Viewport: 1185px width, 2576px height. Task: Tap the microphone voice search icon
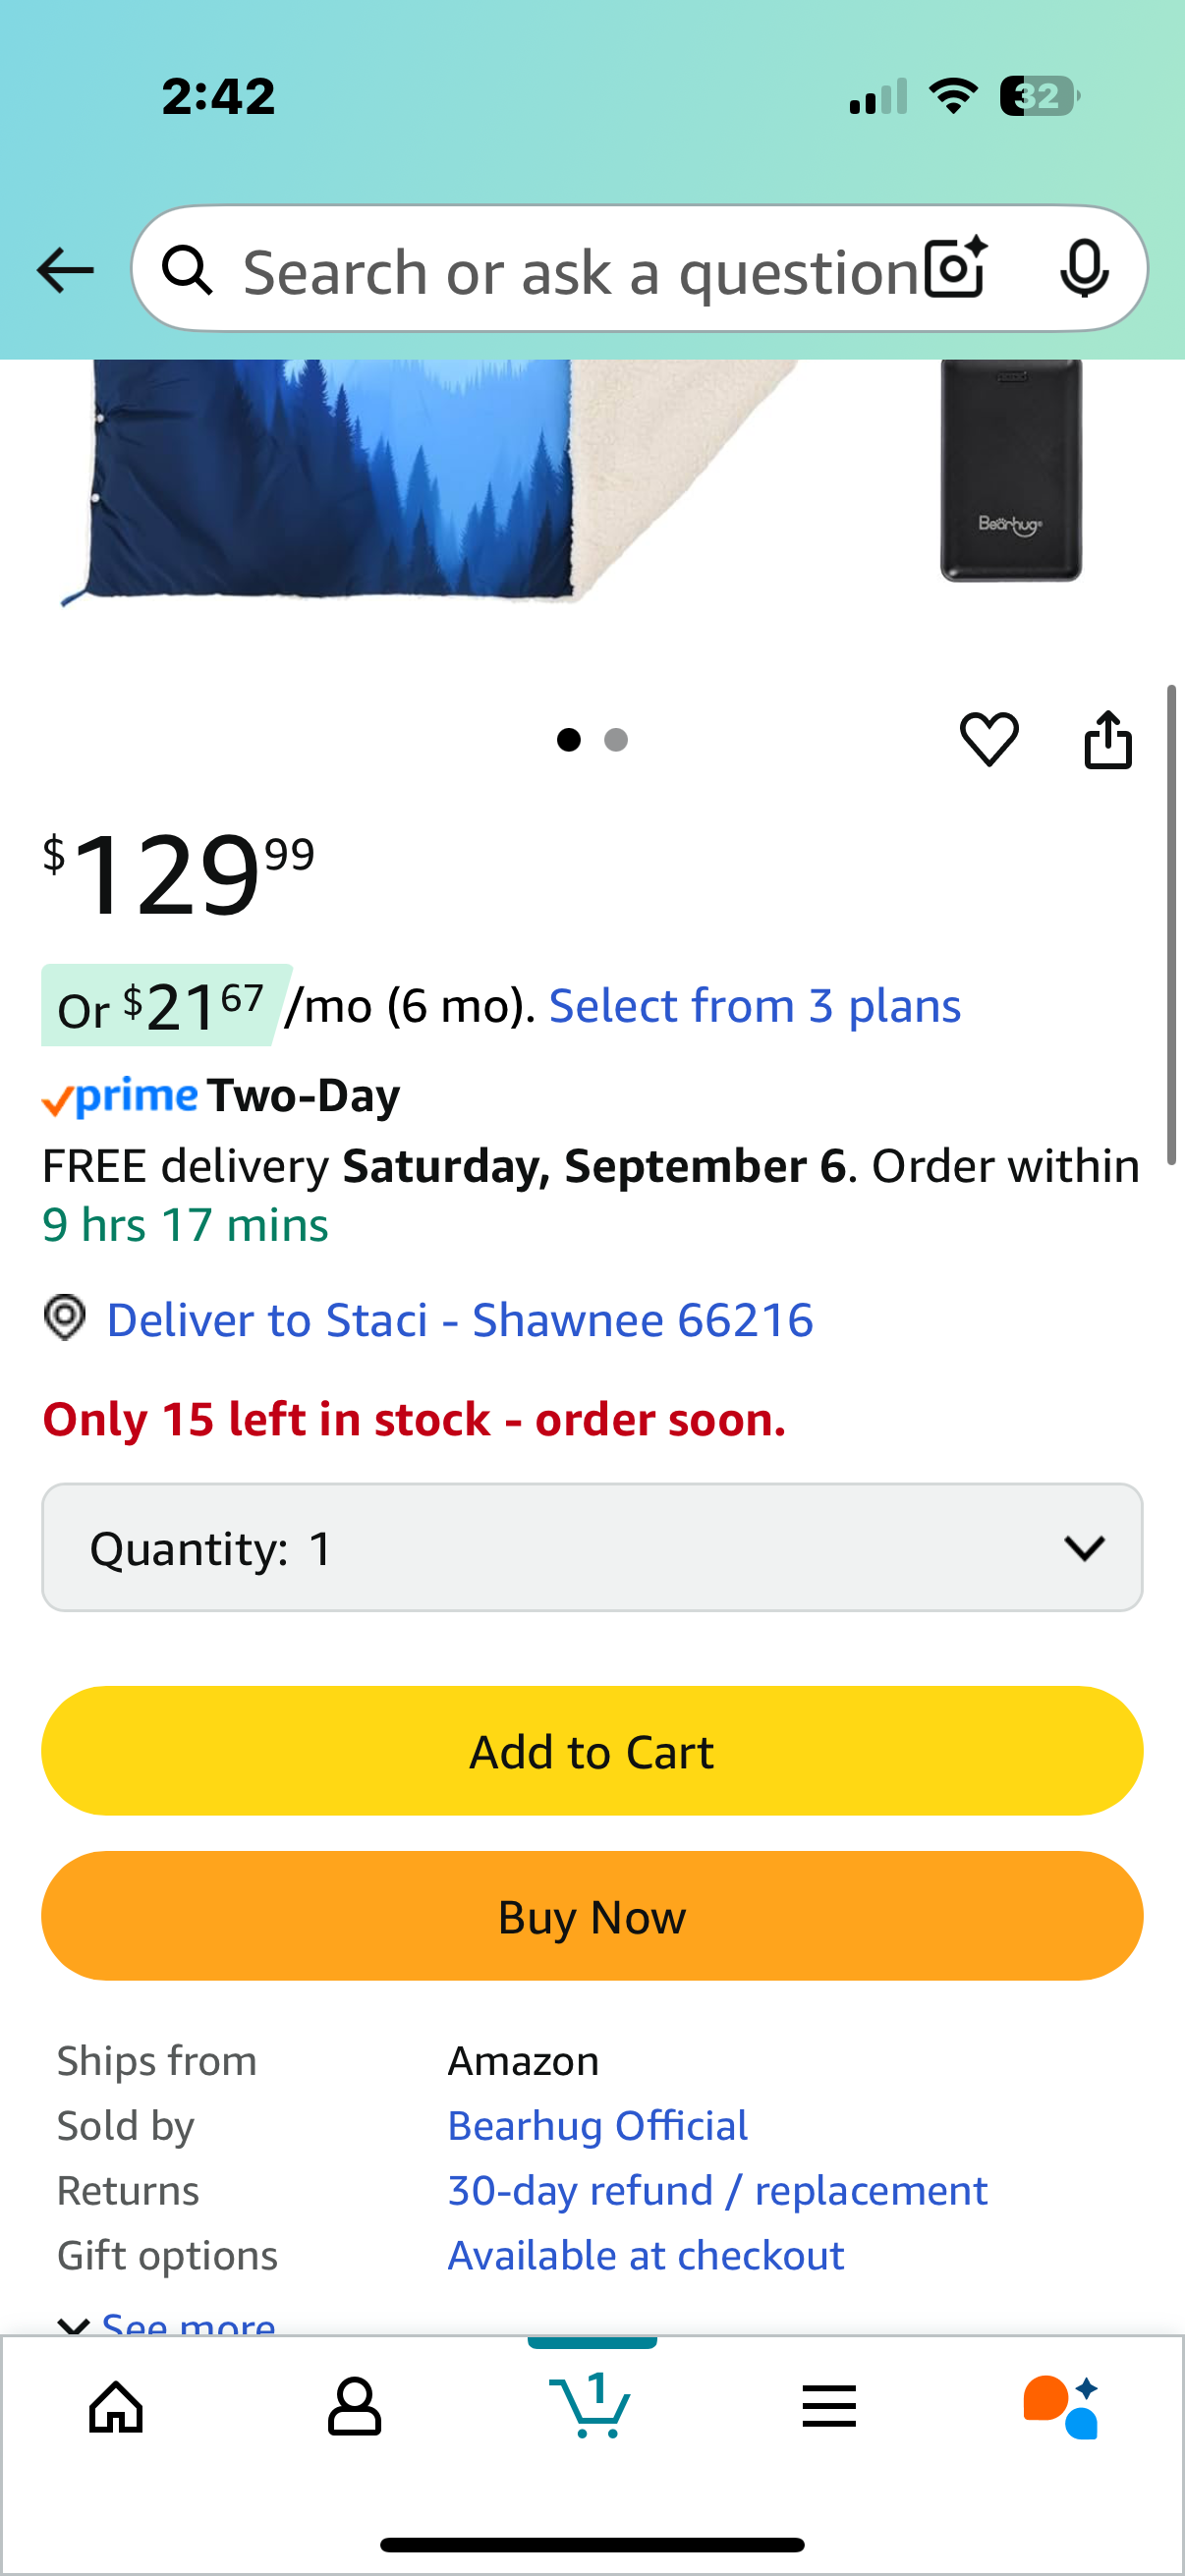pos(1084,269)
